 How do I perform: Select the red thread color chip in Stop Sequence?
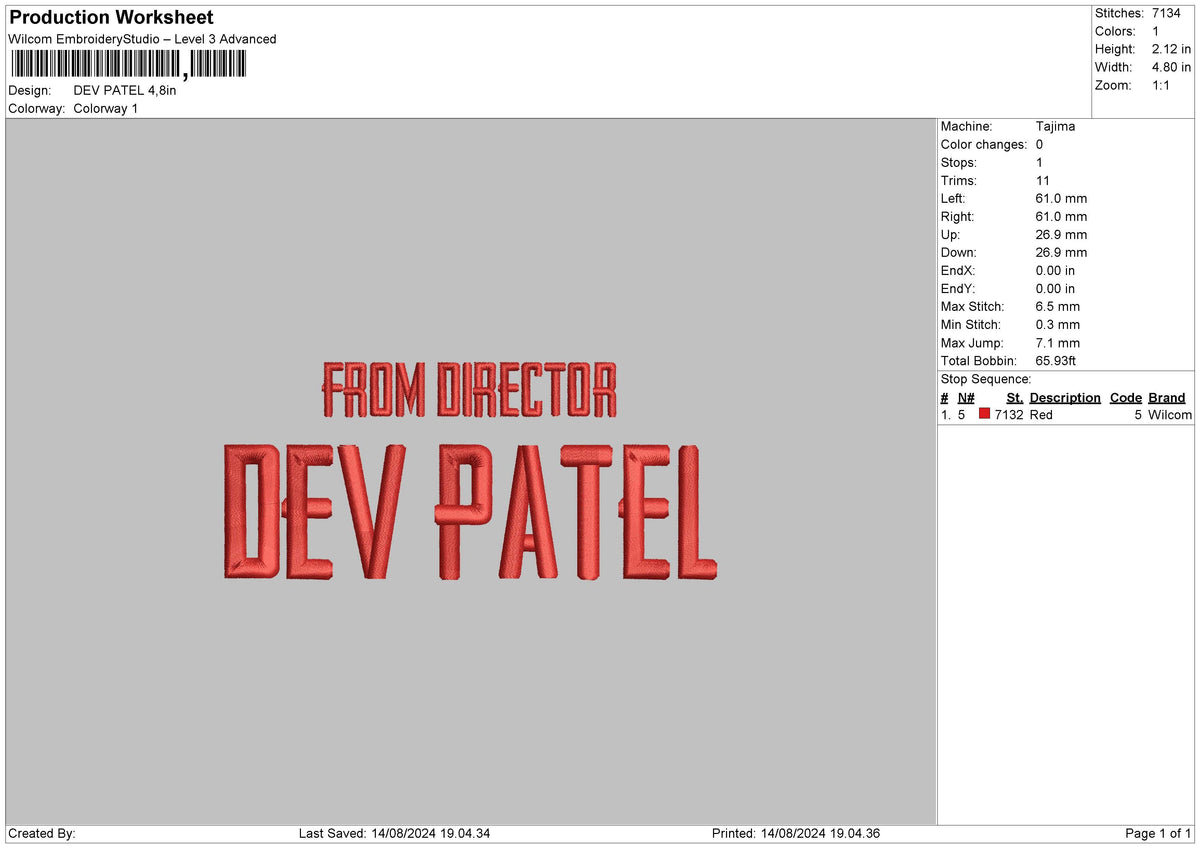tap(983, 414)
